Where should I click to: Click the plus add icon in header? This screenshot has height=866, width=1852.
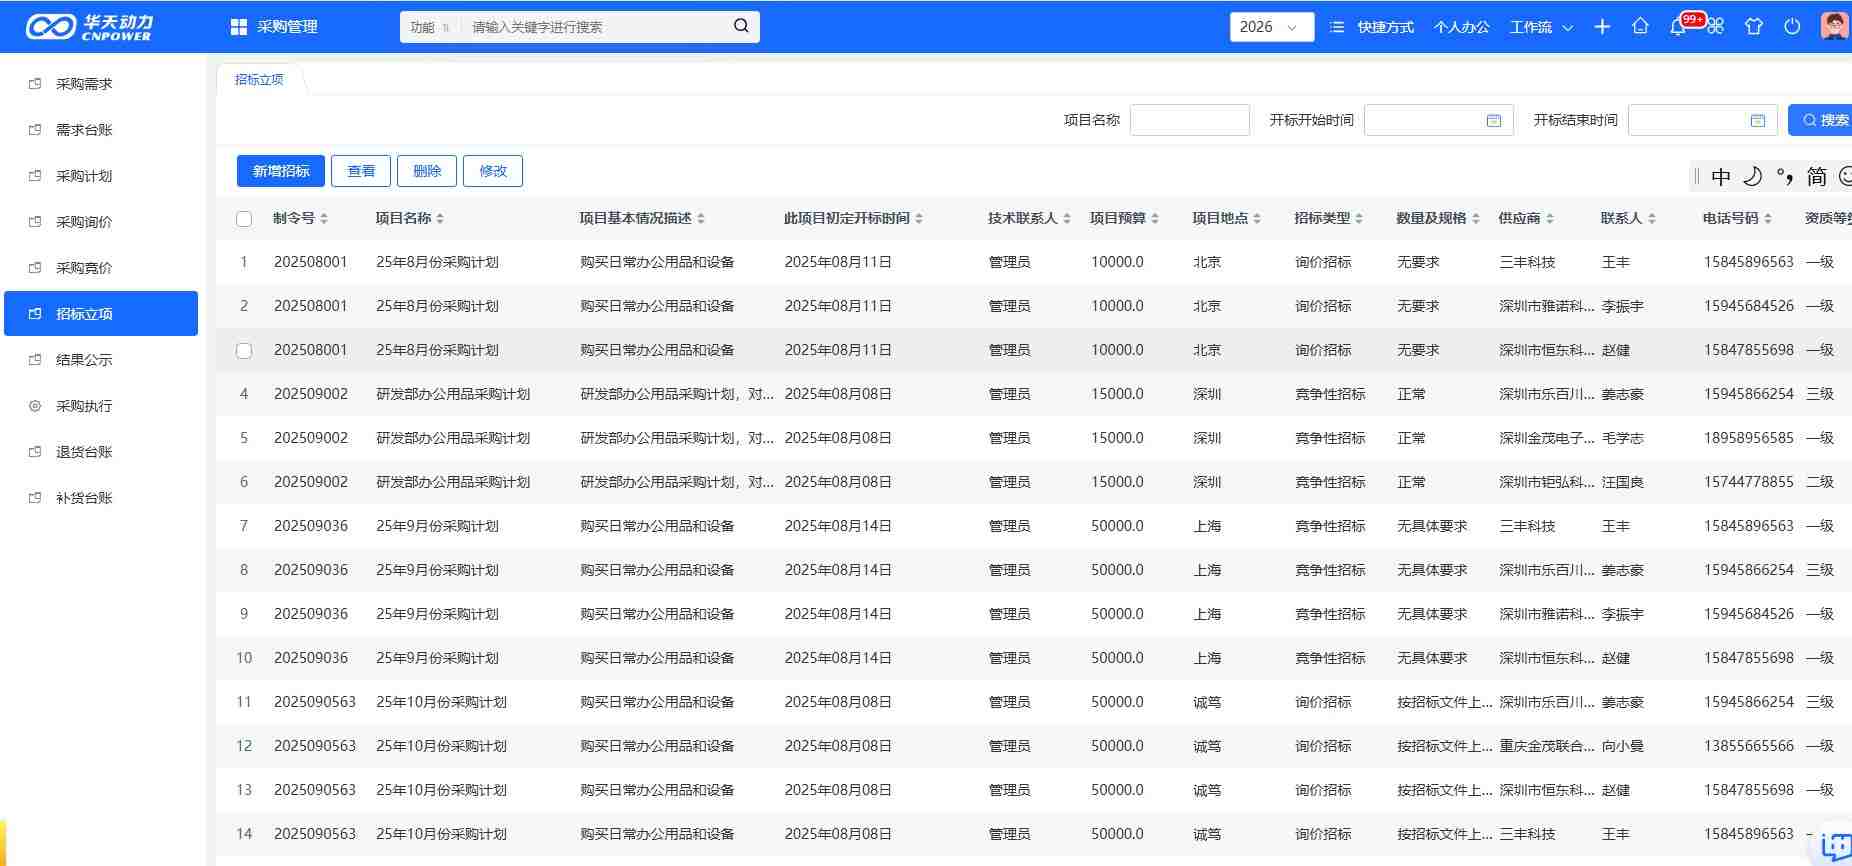point(1602,27)
